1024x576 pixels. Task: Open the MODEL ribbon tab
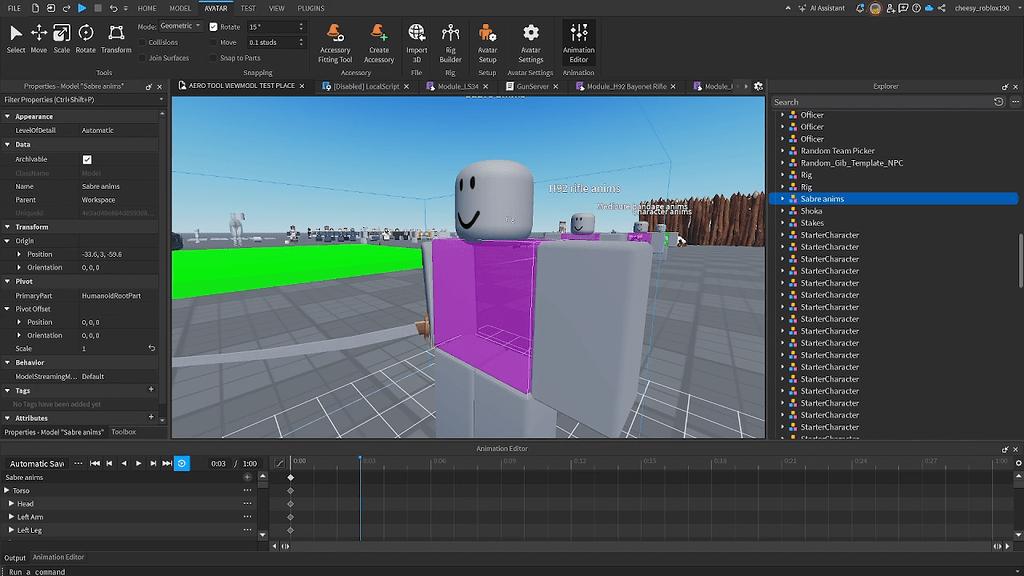180,8
